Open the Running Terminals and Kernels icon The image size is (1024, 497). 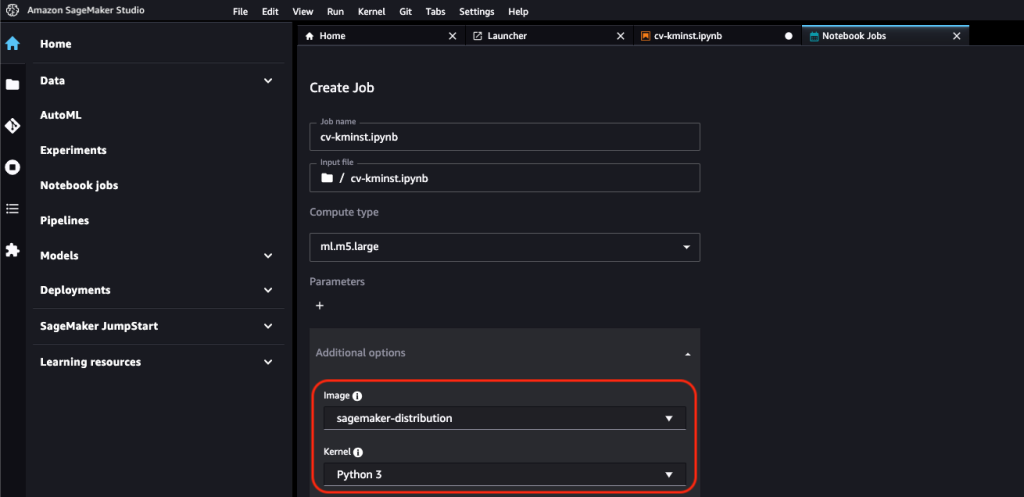pos(12,168)
